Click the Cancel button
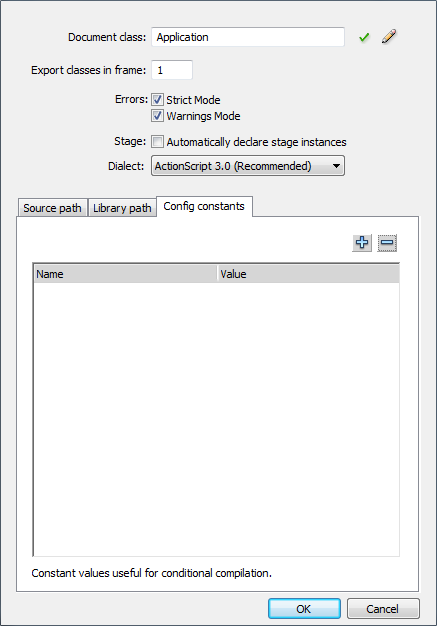The image size is (437, 626). pos(383,609)
